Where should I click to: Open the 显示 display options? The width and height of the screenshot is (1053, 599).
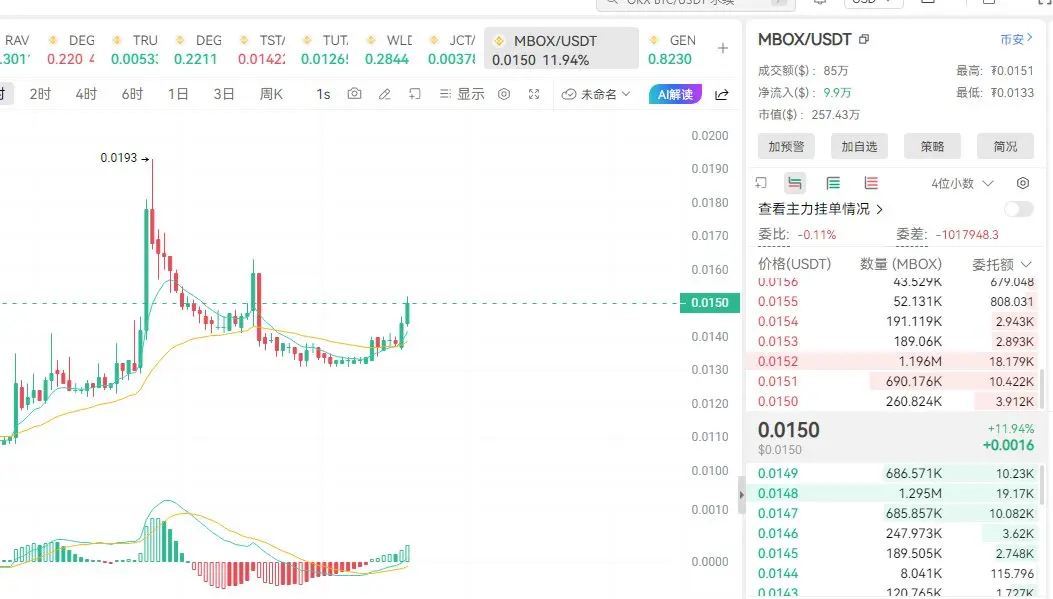(x=462, y=94)
